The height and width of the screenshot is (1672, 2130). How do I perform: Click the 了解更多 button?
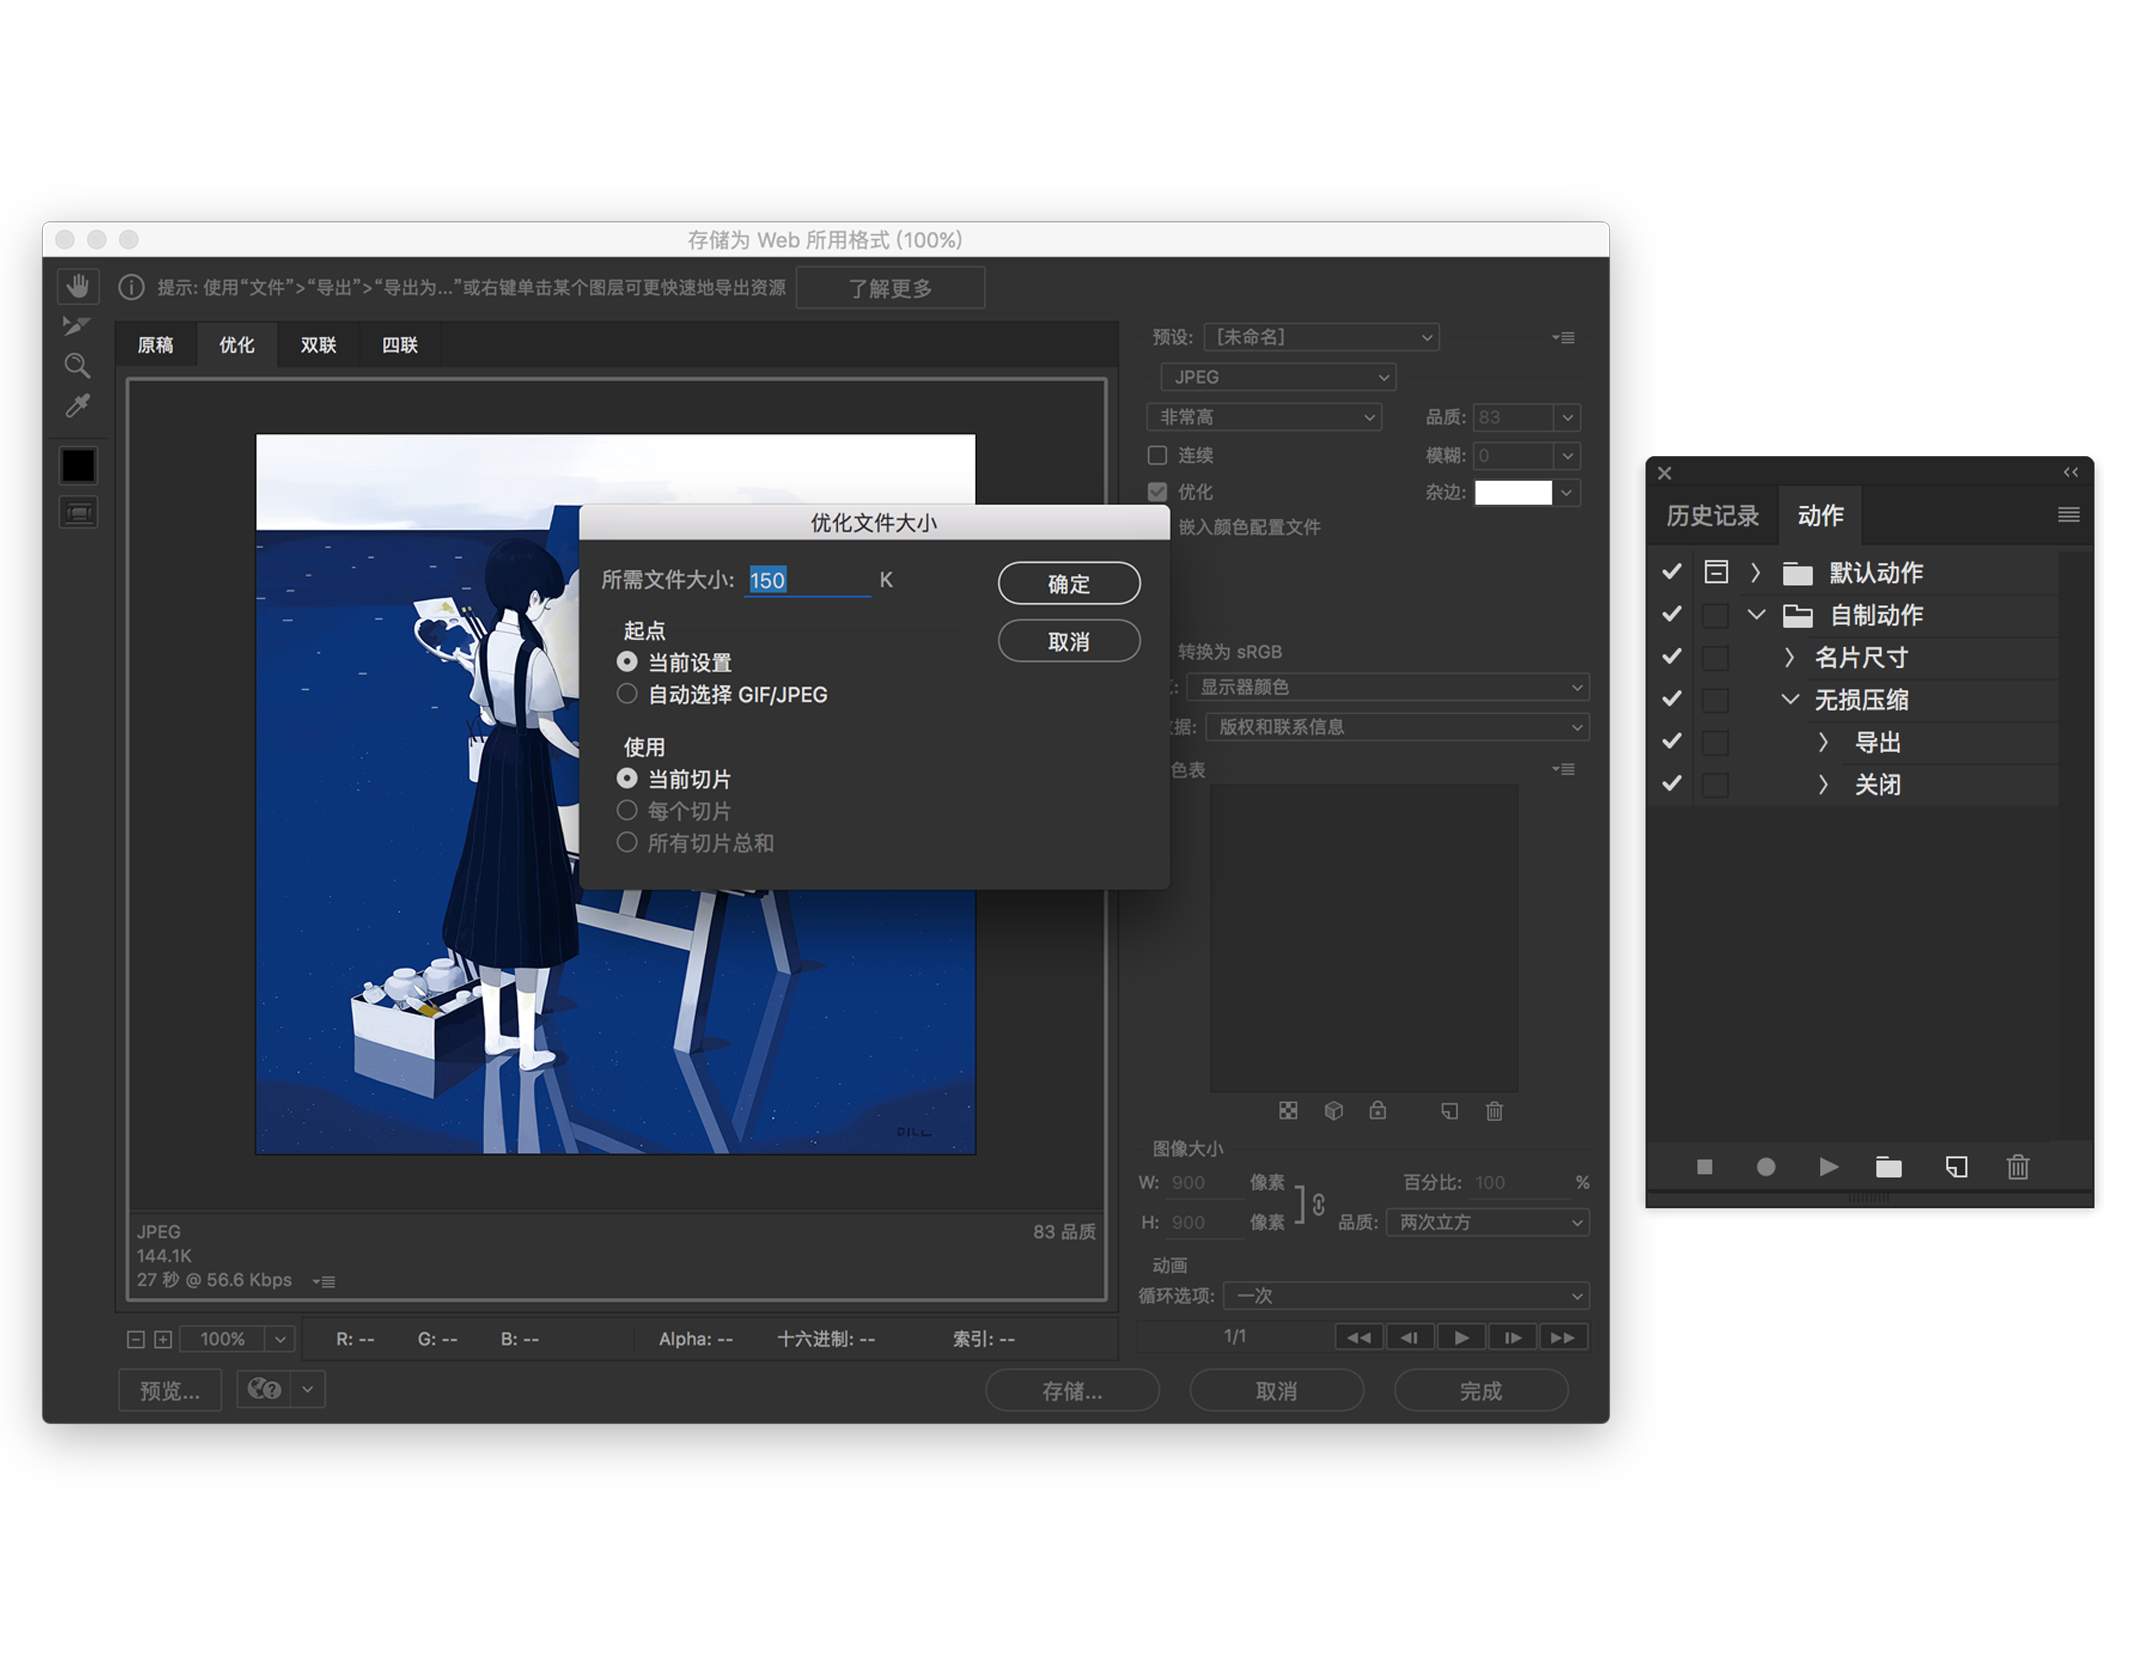[x=890, y=288]
